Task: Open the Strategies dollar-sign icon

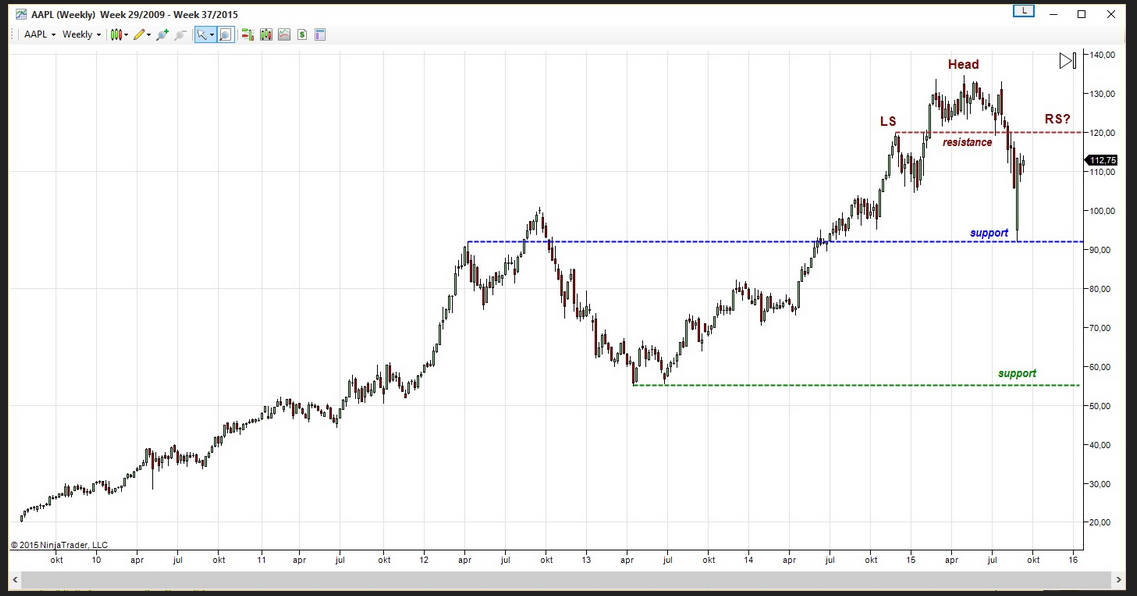Action: [x=301, y=34]
